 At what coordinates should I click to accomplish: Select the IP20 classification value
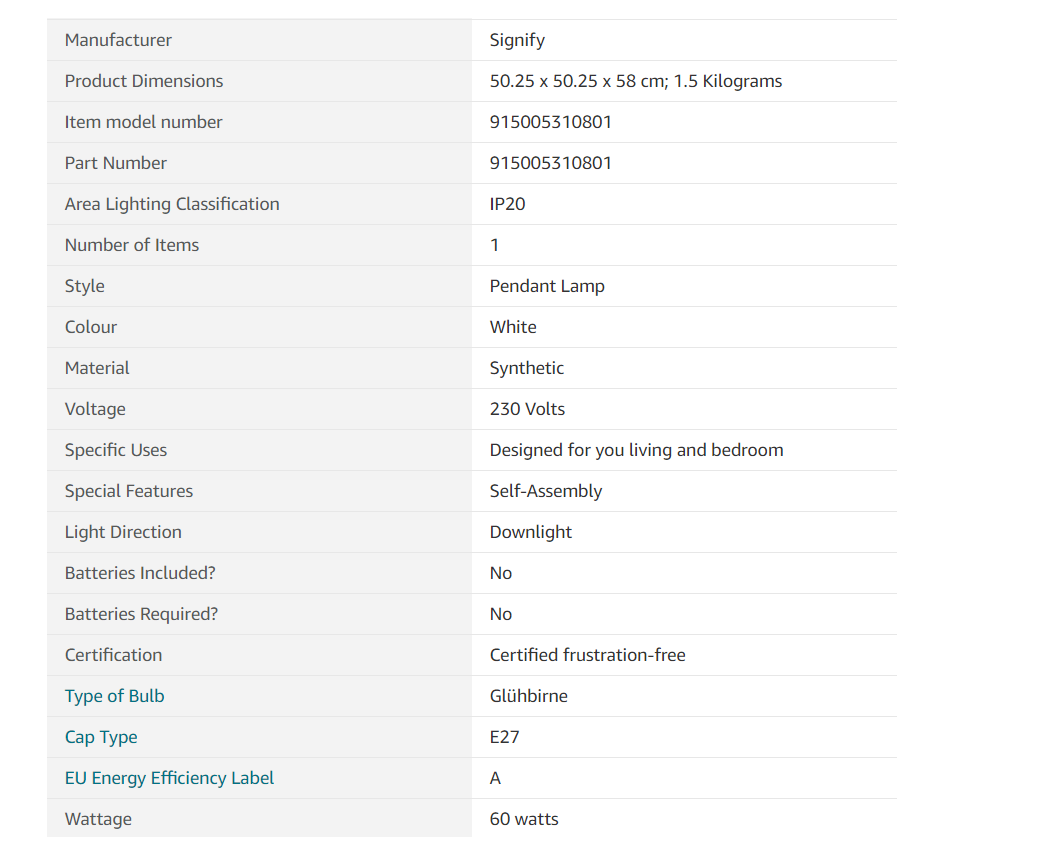(507, 204)
